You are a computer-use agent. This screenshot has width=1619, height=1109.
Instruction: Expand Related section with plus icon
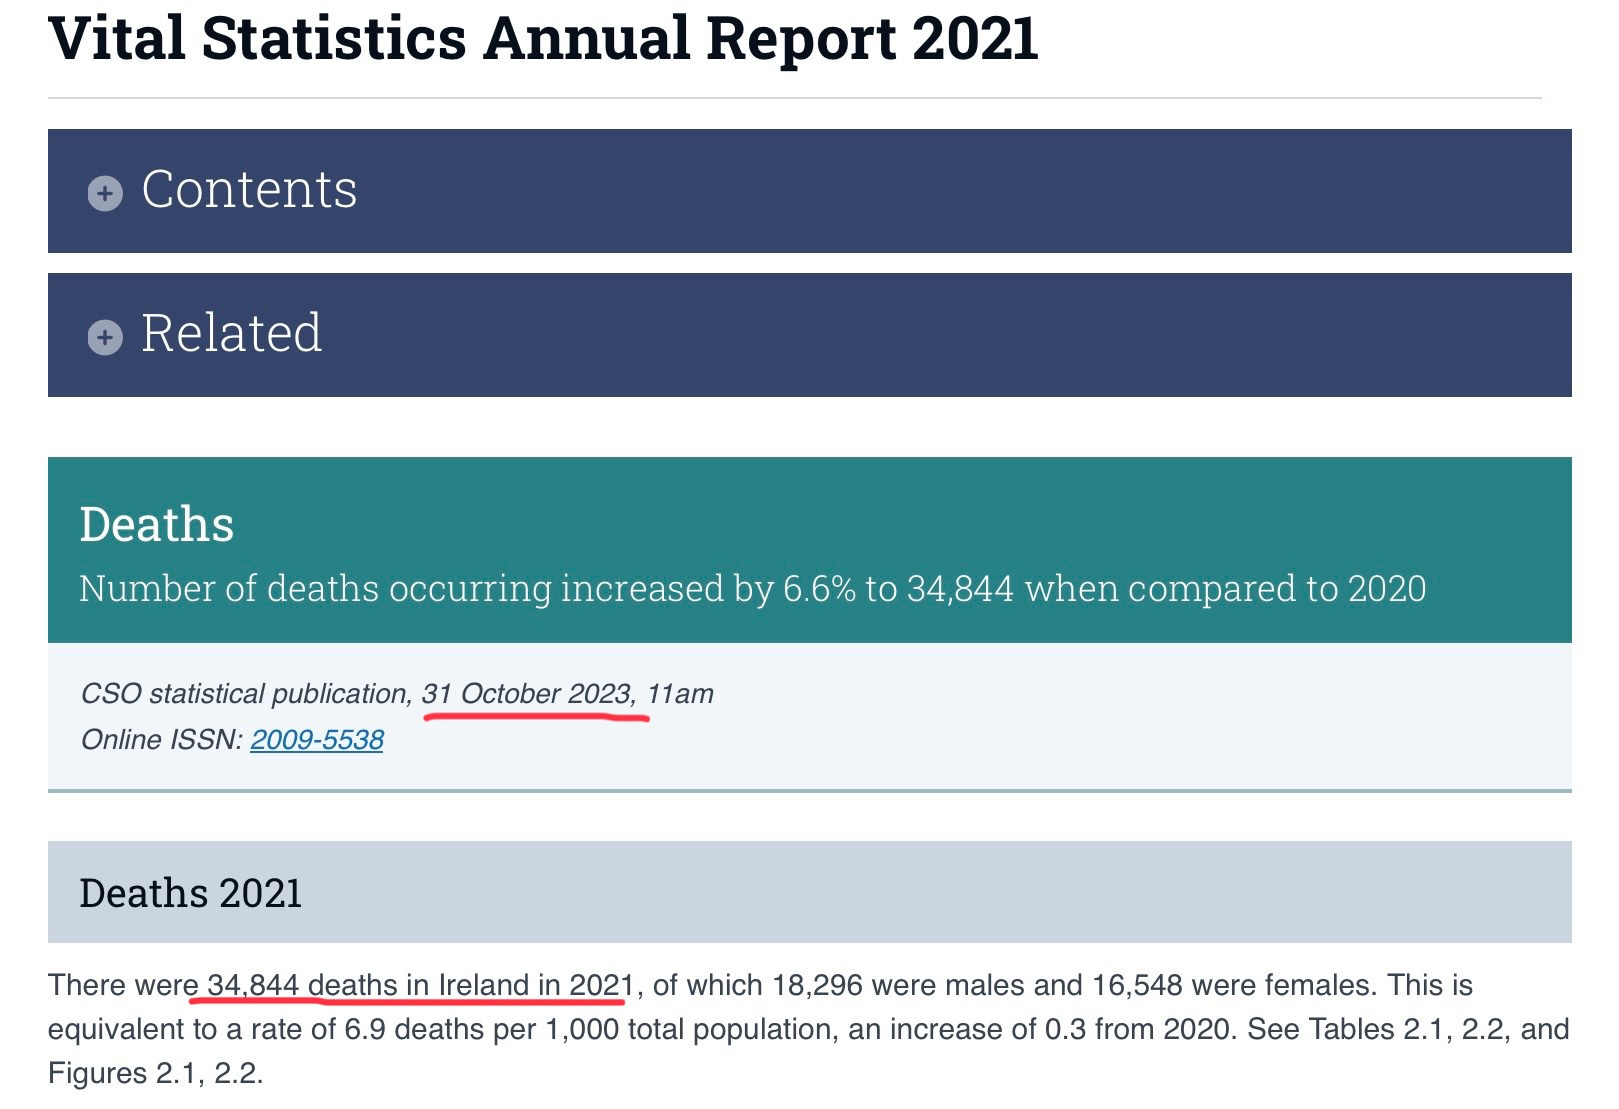point(105,337)
